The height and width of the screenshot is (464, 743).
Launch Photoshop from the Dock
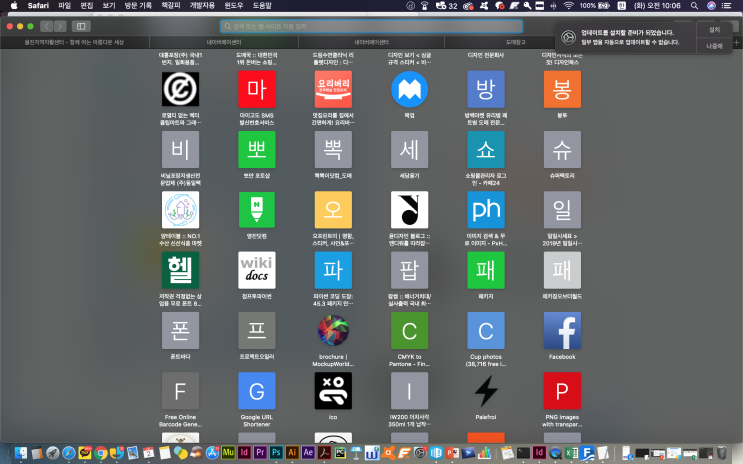[x=276, y=453]
